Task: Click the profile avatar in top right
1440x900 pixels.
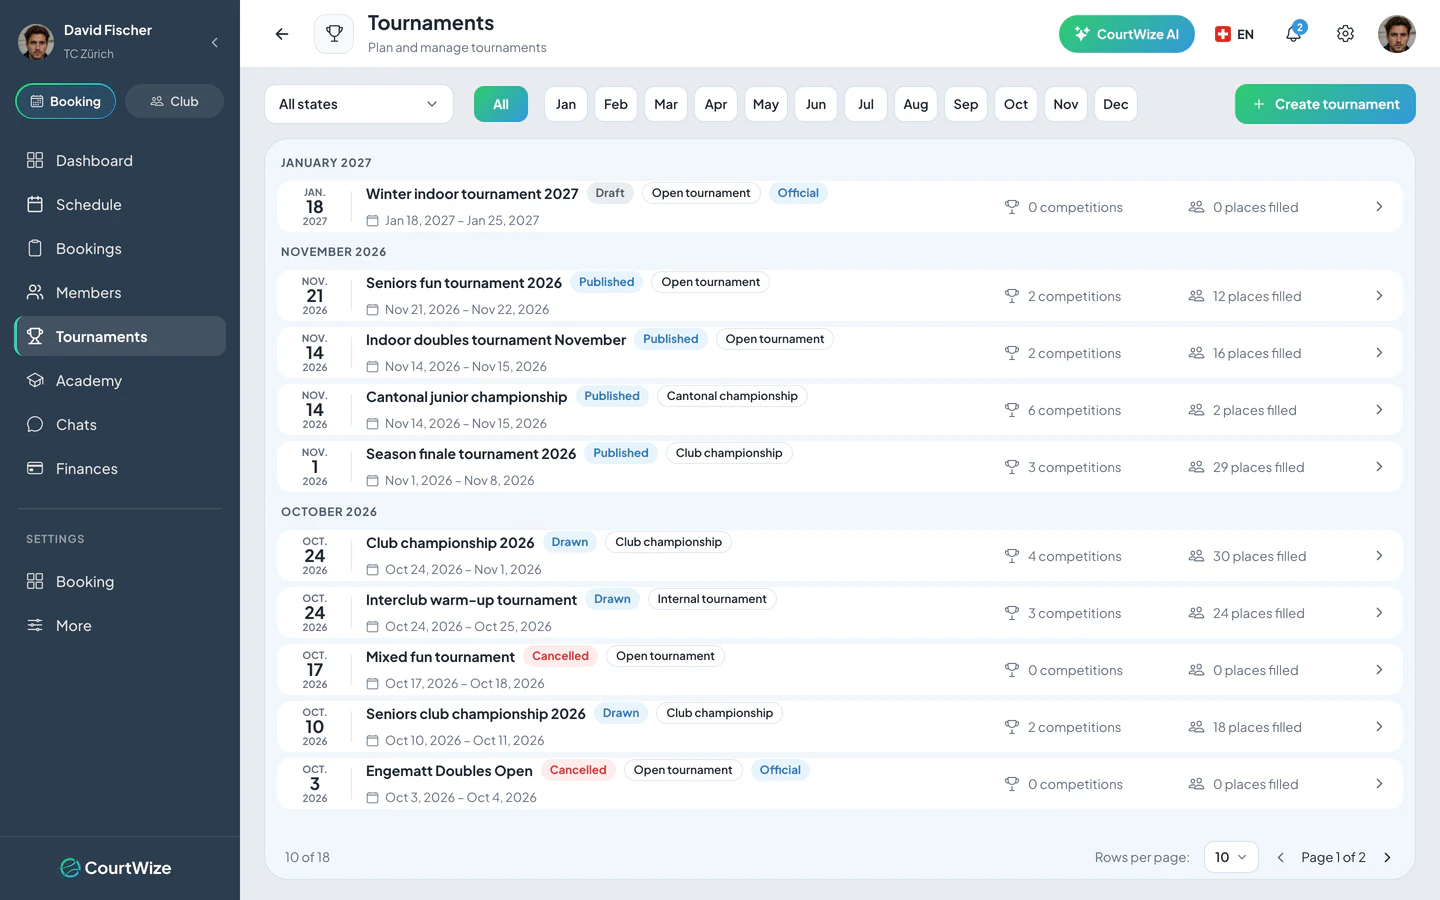Action: 1397,34
